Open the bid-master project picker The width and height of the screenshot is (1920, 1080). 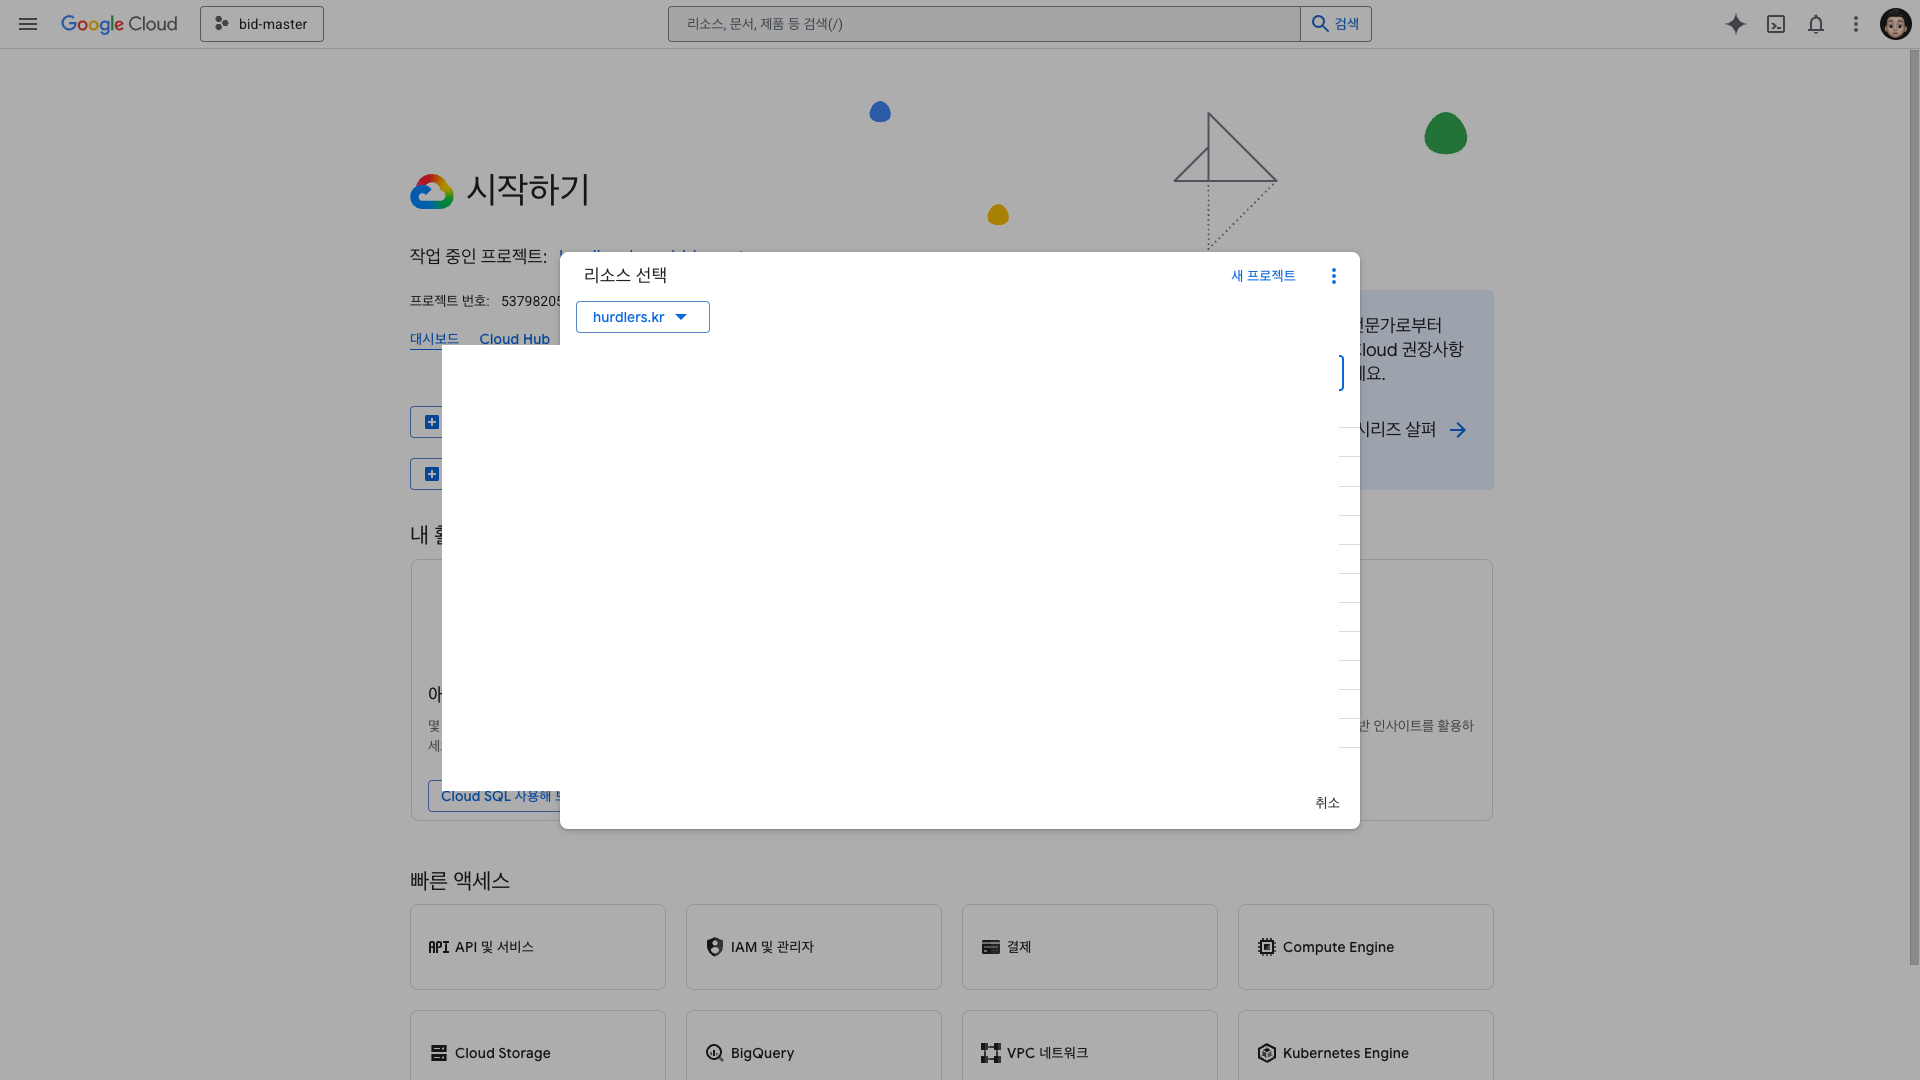point(262,24)
